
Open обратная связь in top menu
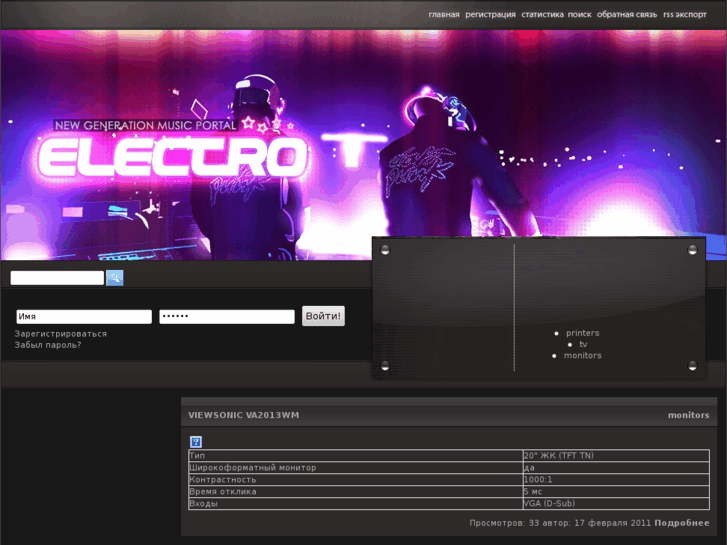click(627, 15)
